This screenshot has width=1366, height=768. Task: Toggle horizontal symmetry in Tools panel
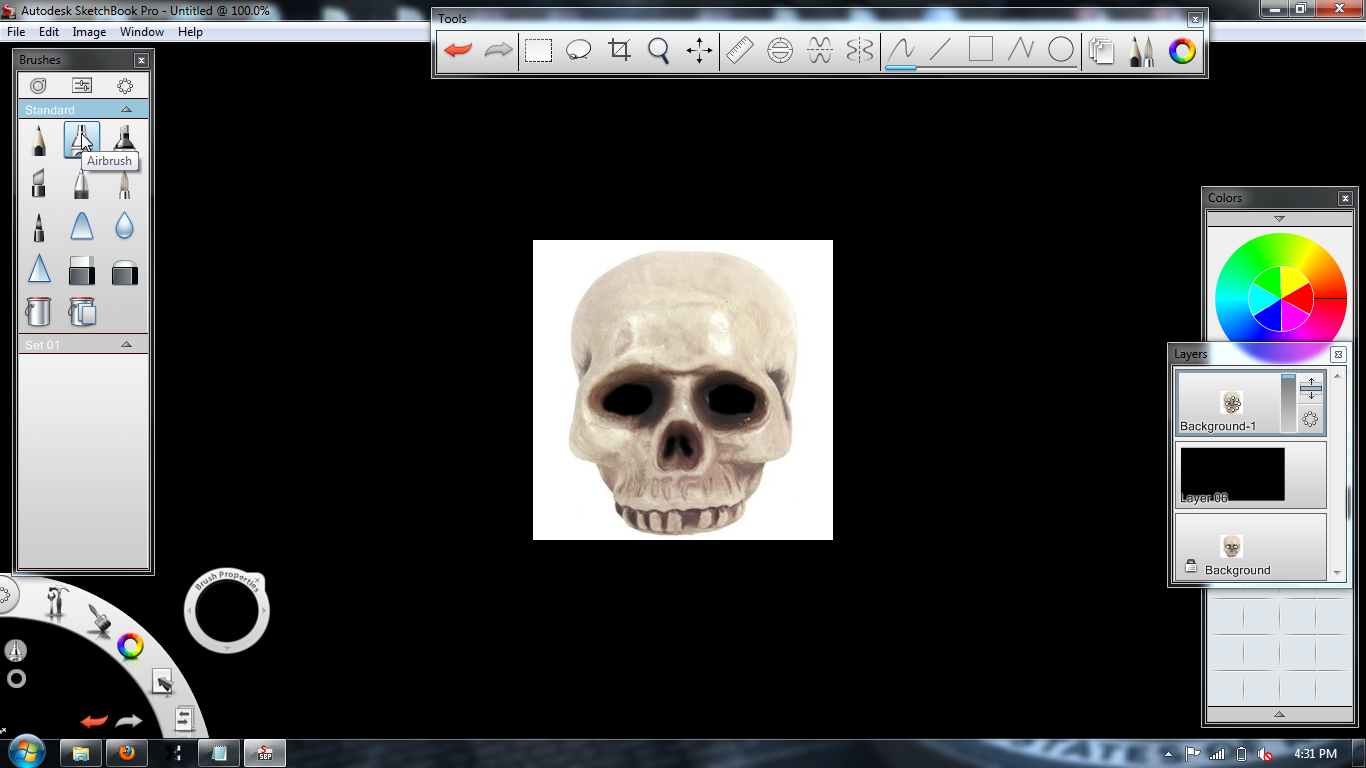[x=820, y=50]
